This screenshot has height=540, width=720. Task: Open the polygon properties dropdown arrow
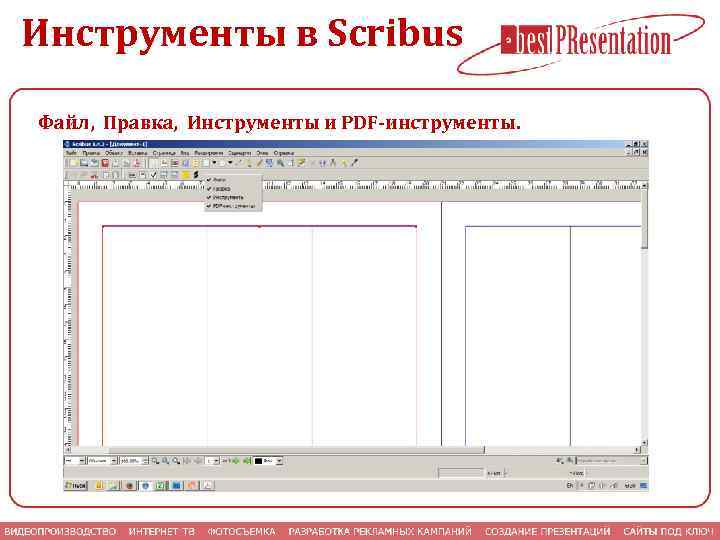point(230,163)
